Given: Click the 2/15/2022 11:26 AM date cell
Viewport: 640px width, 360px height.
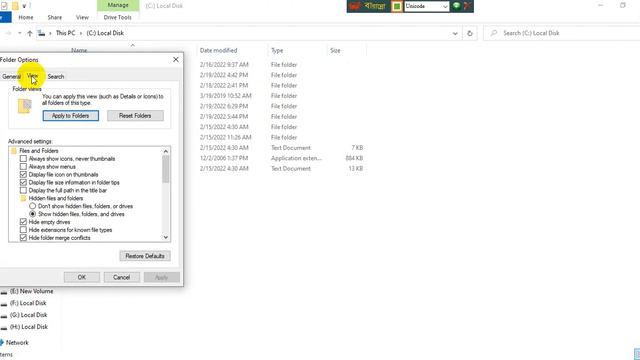Looking at the screenshot, I should (x=225, y=138).
